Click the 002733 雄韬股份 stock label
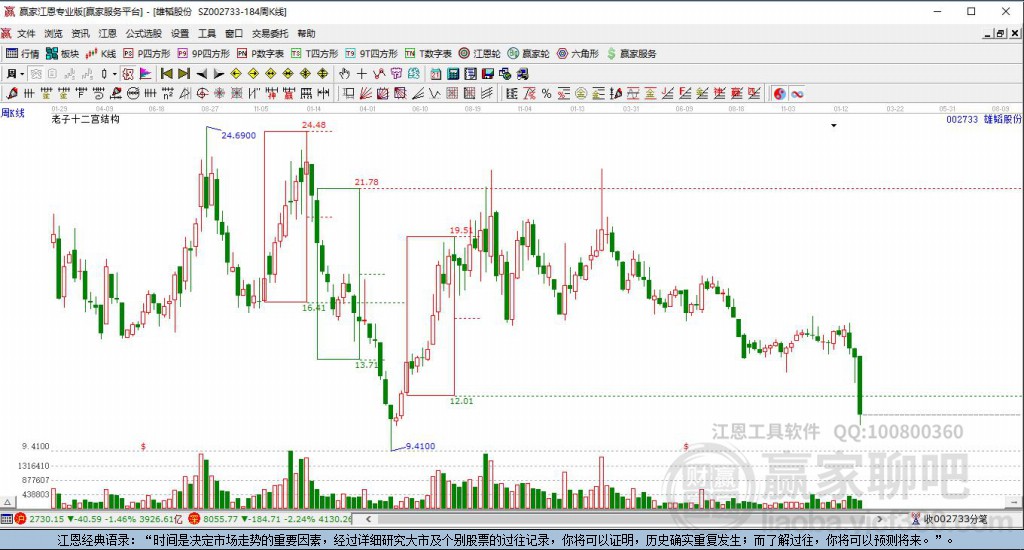The width and height of the screenshot is (1024, 550). tap(984, 119)
